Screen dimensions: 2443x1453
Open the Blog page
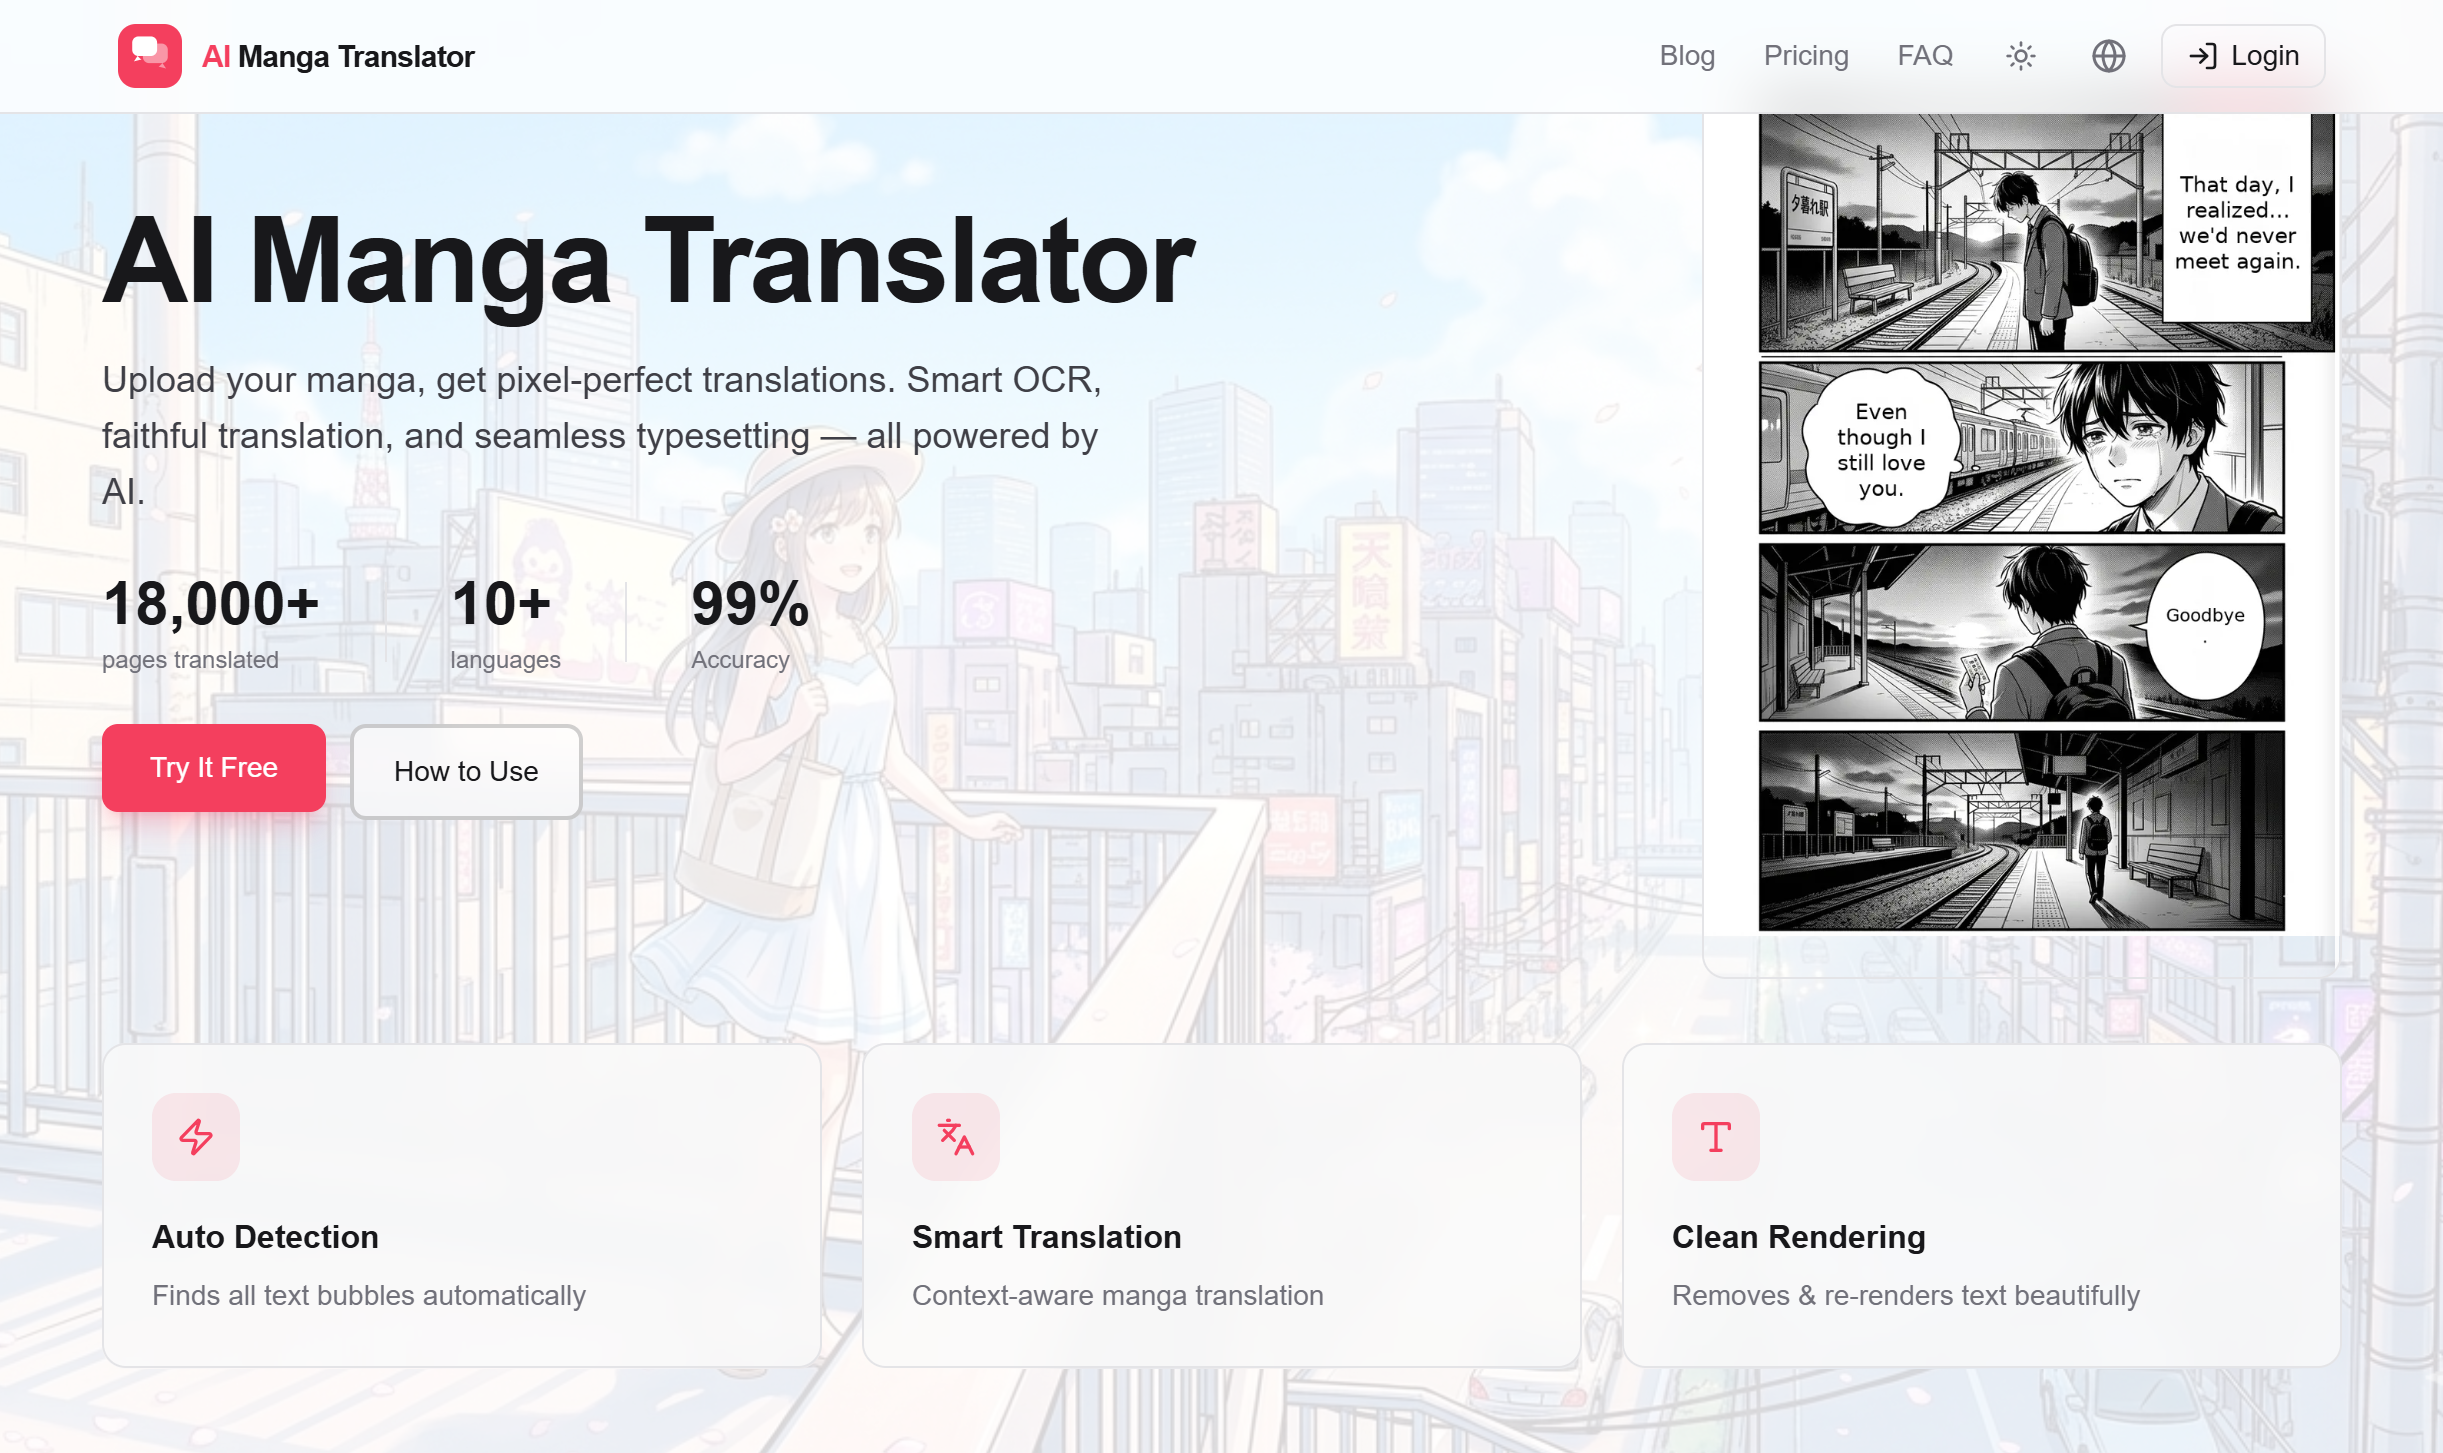pos(1687,56)
